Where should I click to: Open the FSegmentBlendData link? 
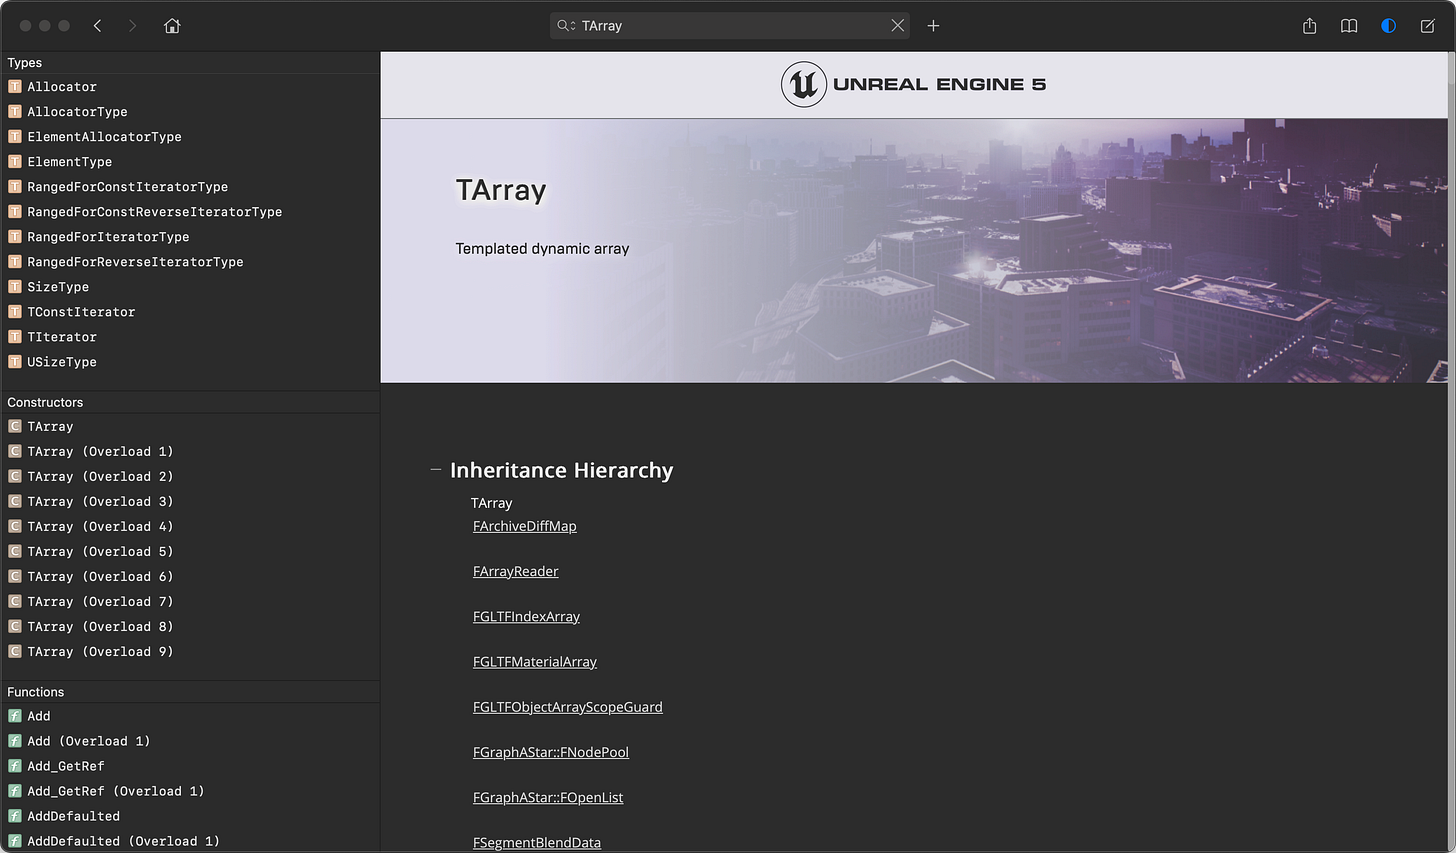click(x=537, y=842)
